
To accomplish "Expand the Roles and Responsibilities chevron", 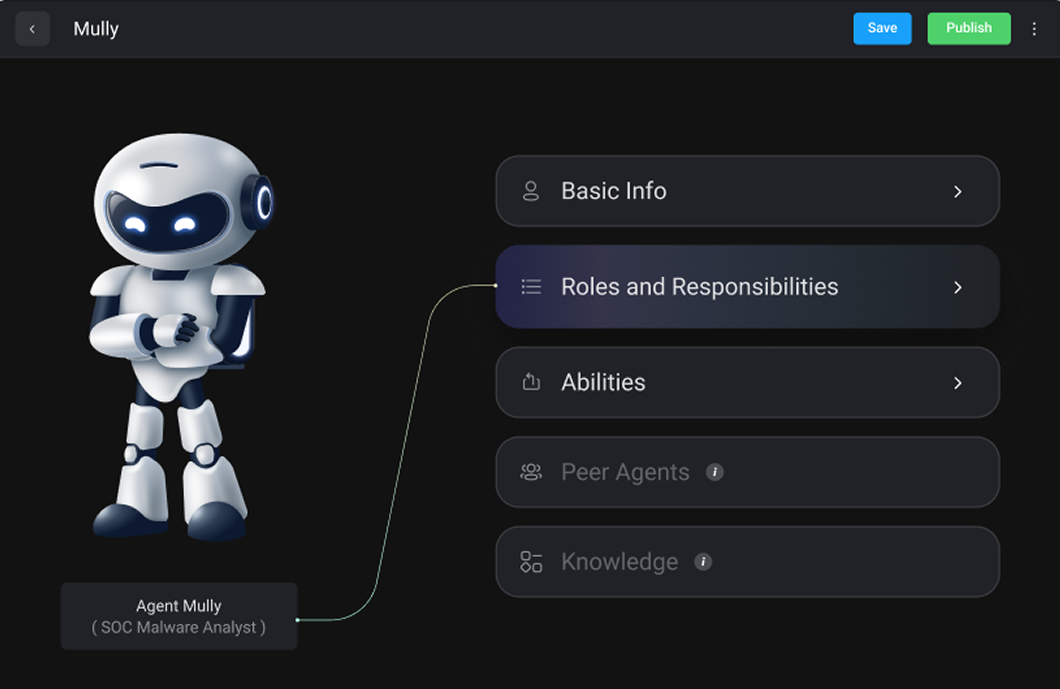I will pyautogui.click(x=957, y=287).
